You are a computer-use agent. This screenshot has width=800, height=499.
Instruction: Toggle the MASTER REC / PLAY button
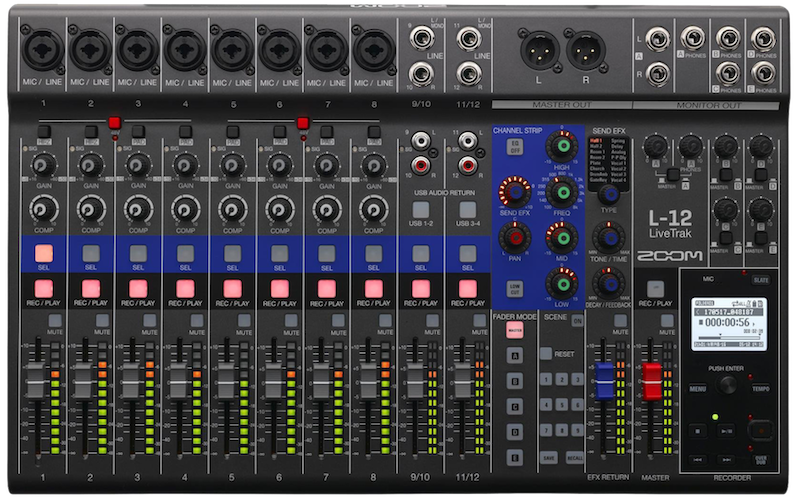(656, 289)
